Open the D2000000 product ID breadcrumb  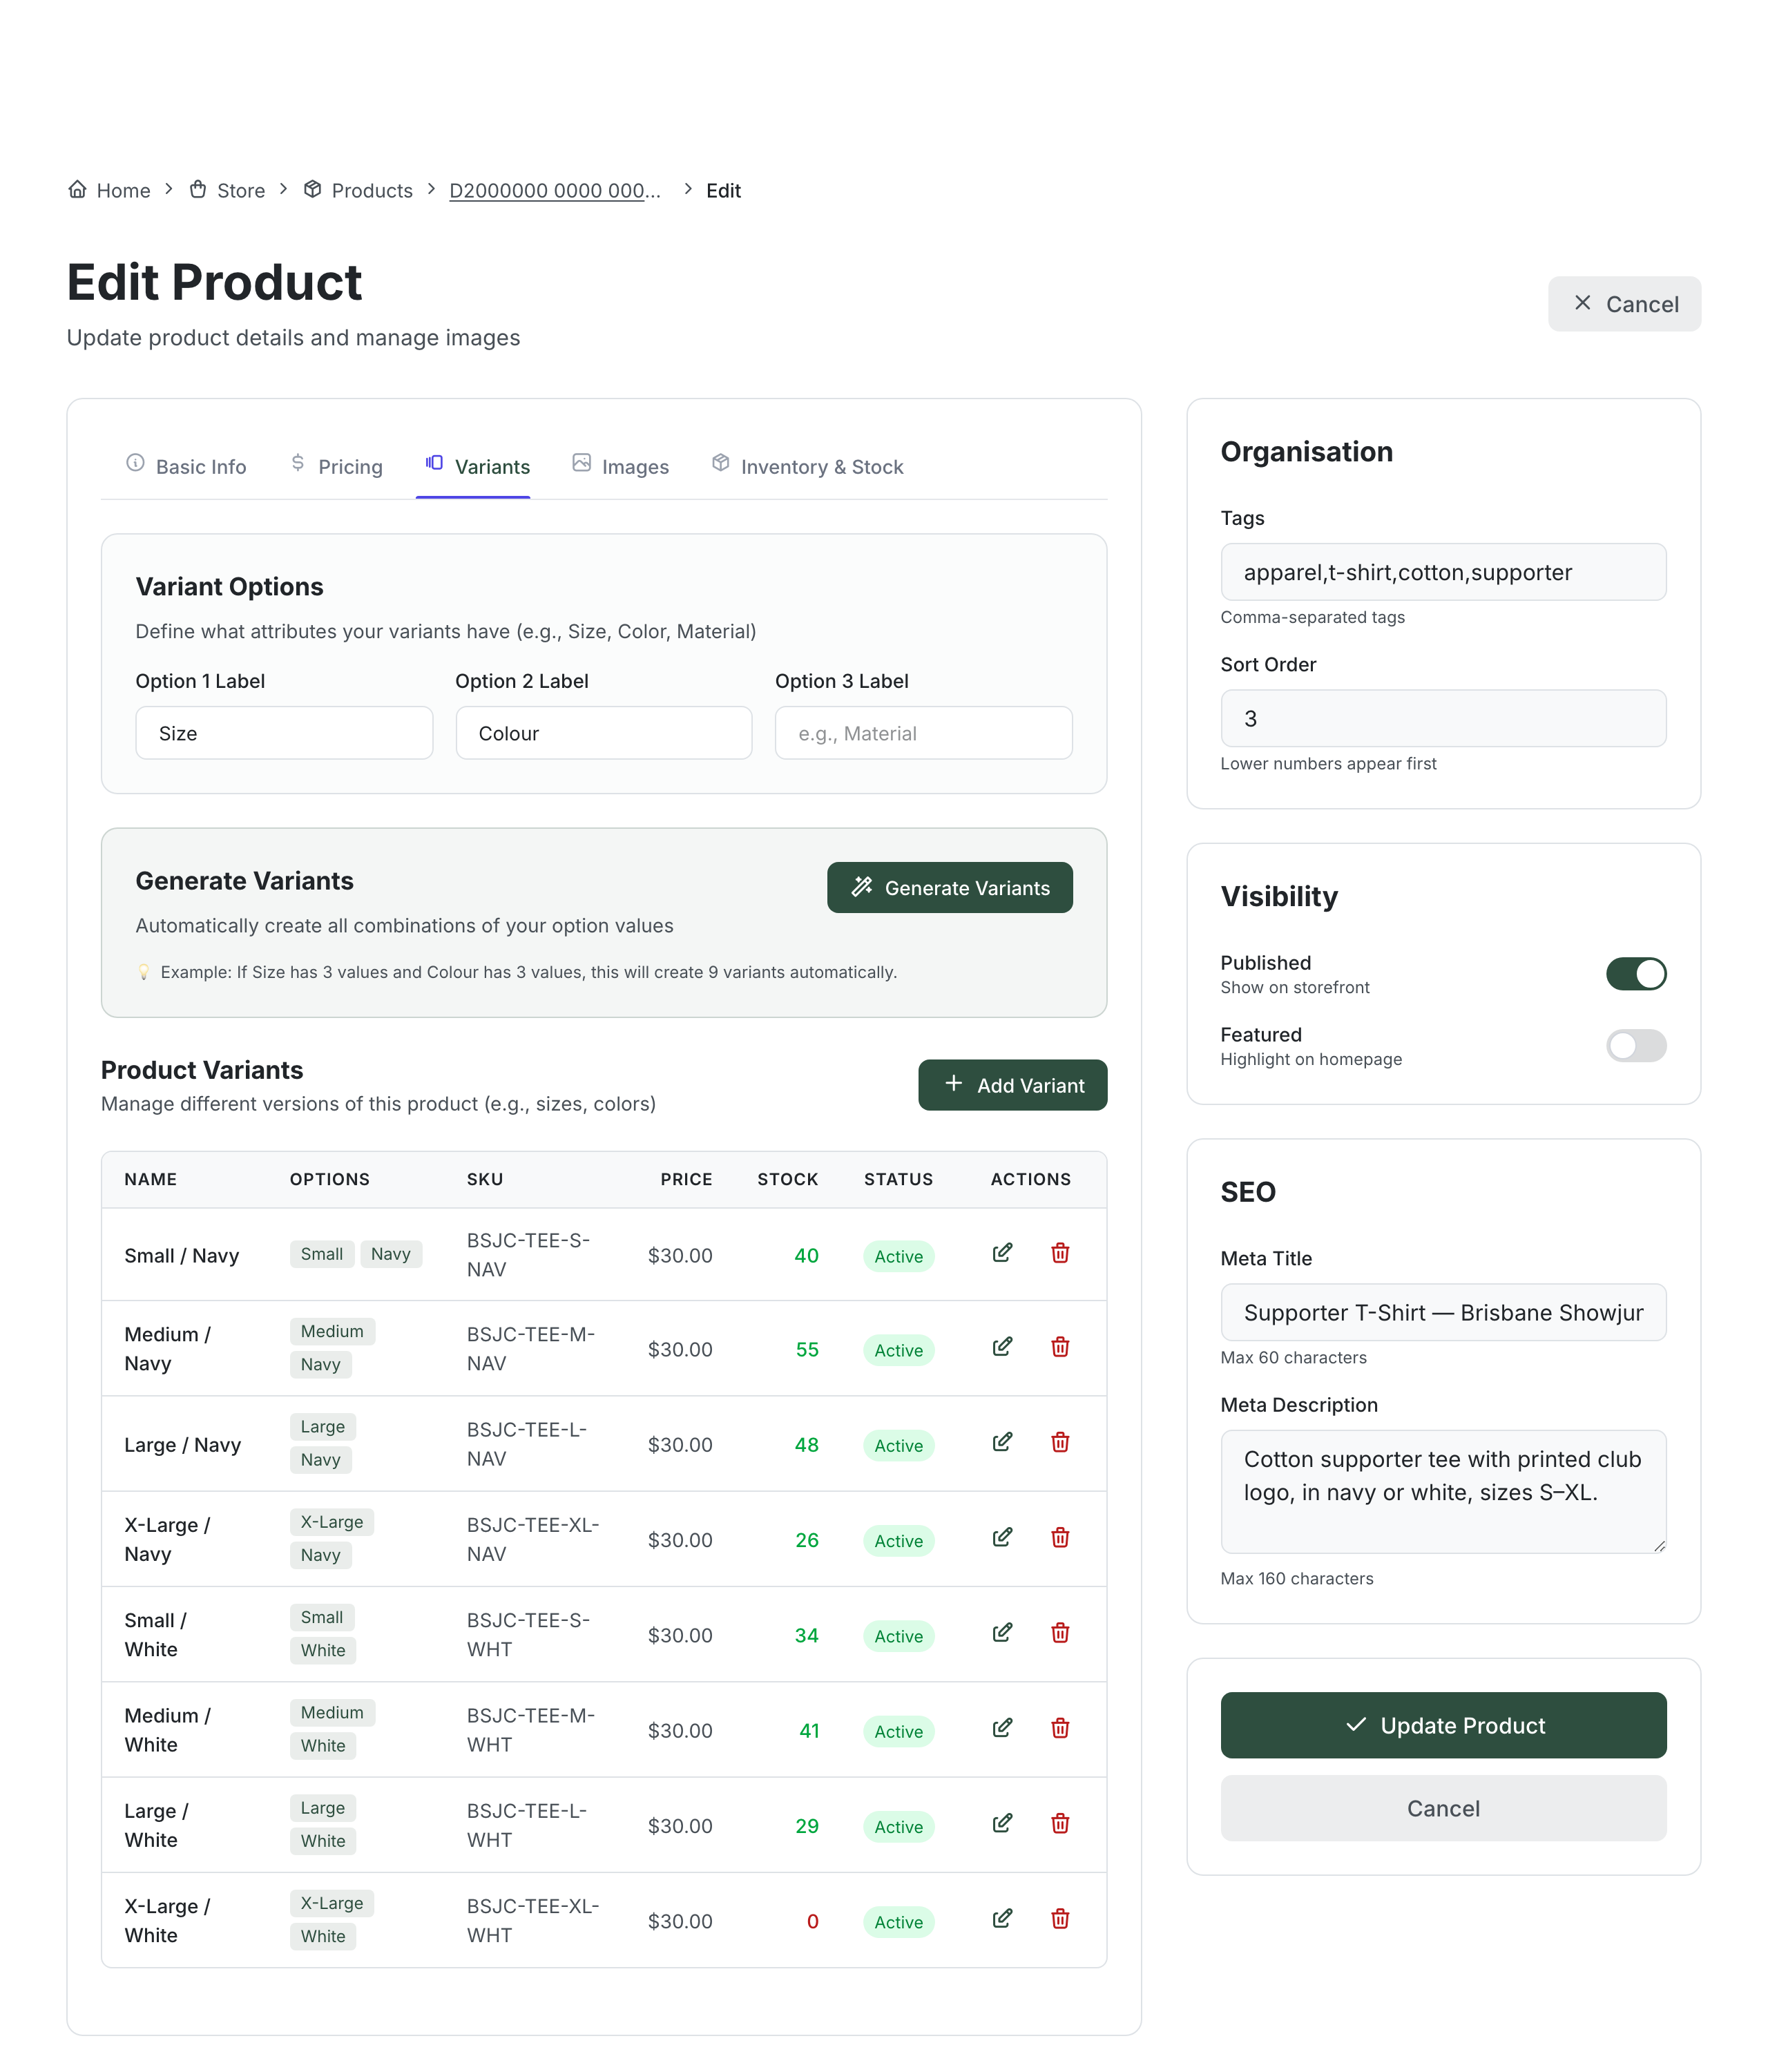555,190
